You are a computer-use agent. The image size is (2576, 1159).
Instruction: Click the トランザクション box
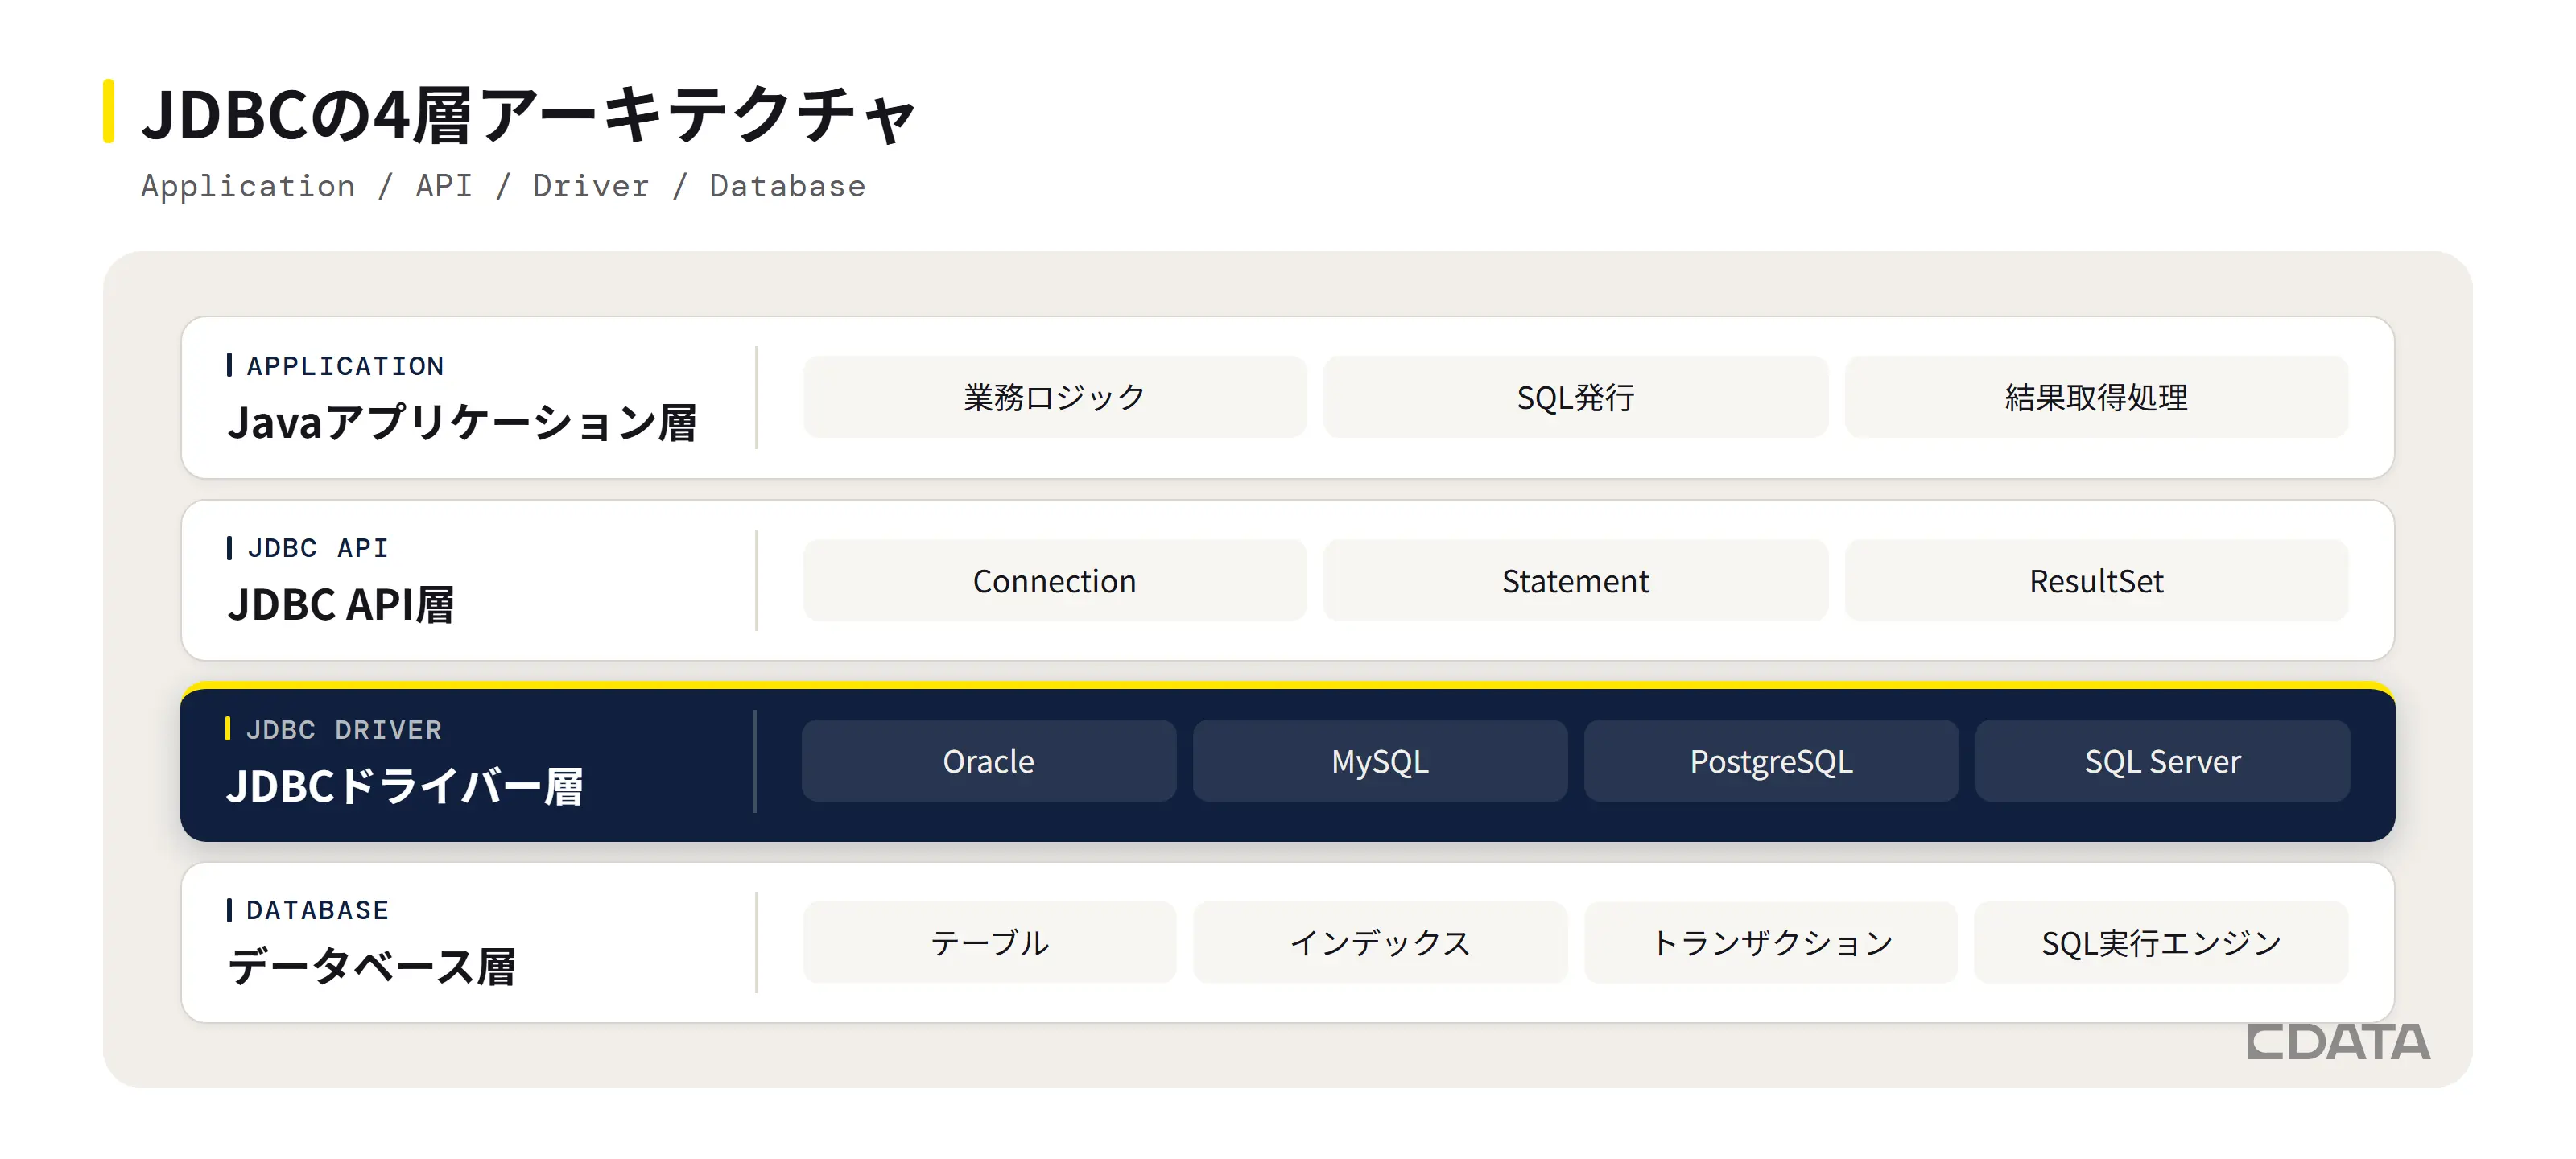pos(1771,942)
